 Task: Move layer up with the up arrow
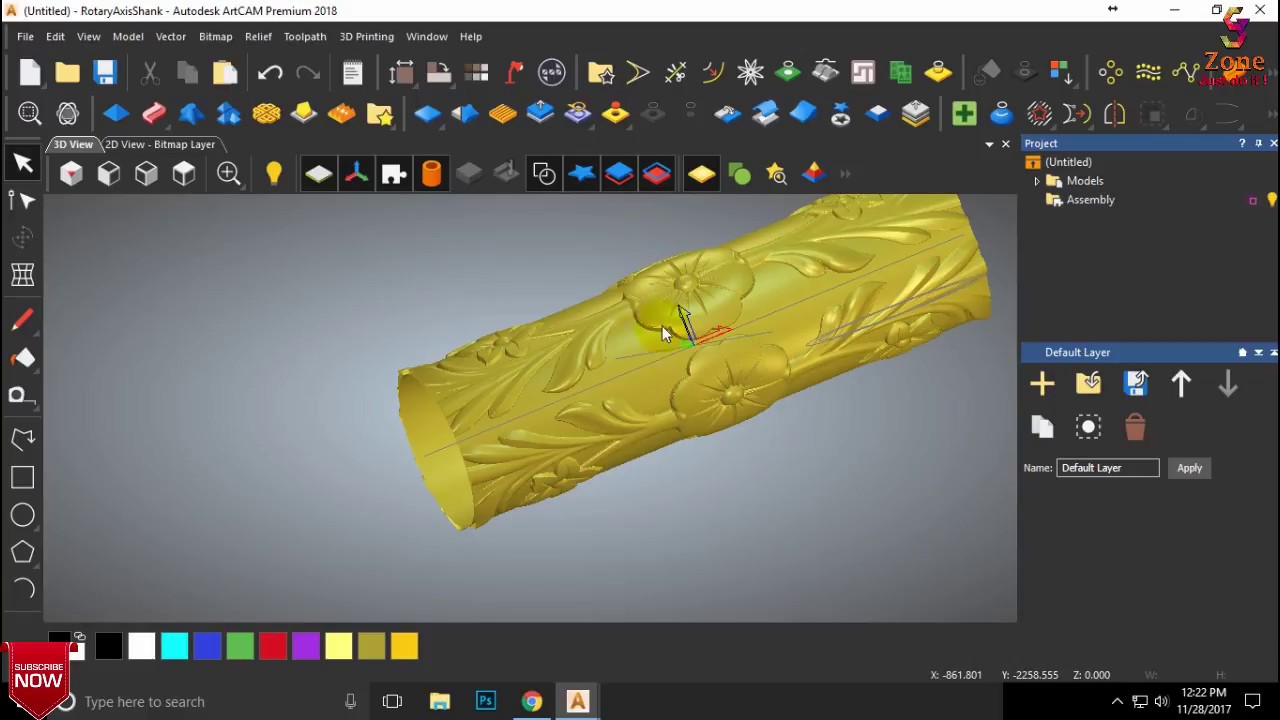pos(1181,383)
